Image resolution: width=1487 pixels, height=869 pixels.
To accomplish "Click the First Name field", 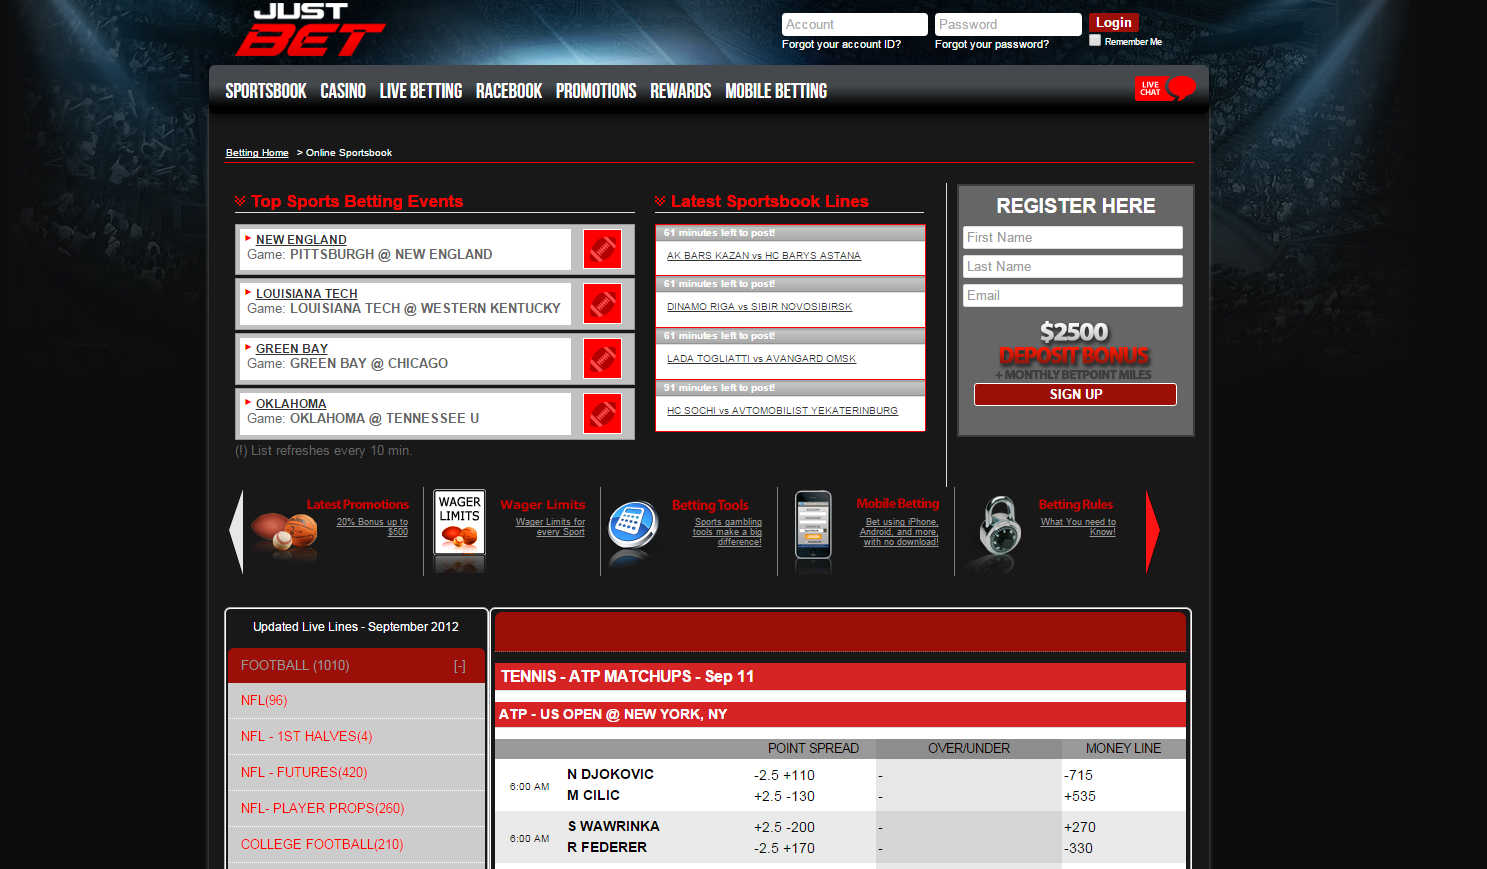I will 1072,237.
